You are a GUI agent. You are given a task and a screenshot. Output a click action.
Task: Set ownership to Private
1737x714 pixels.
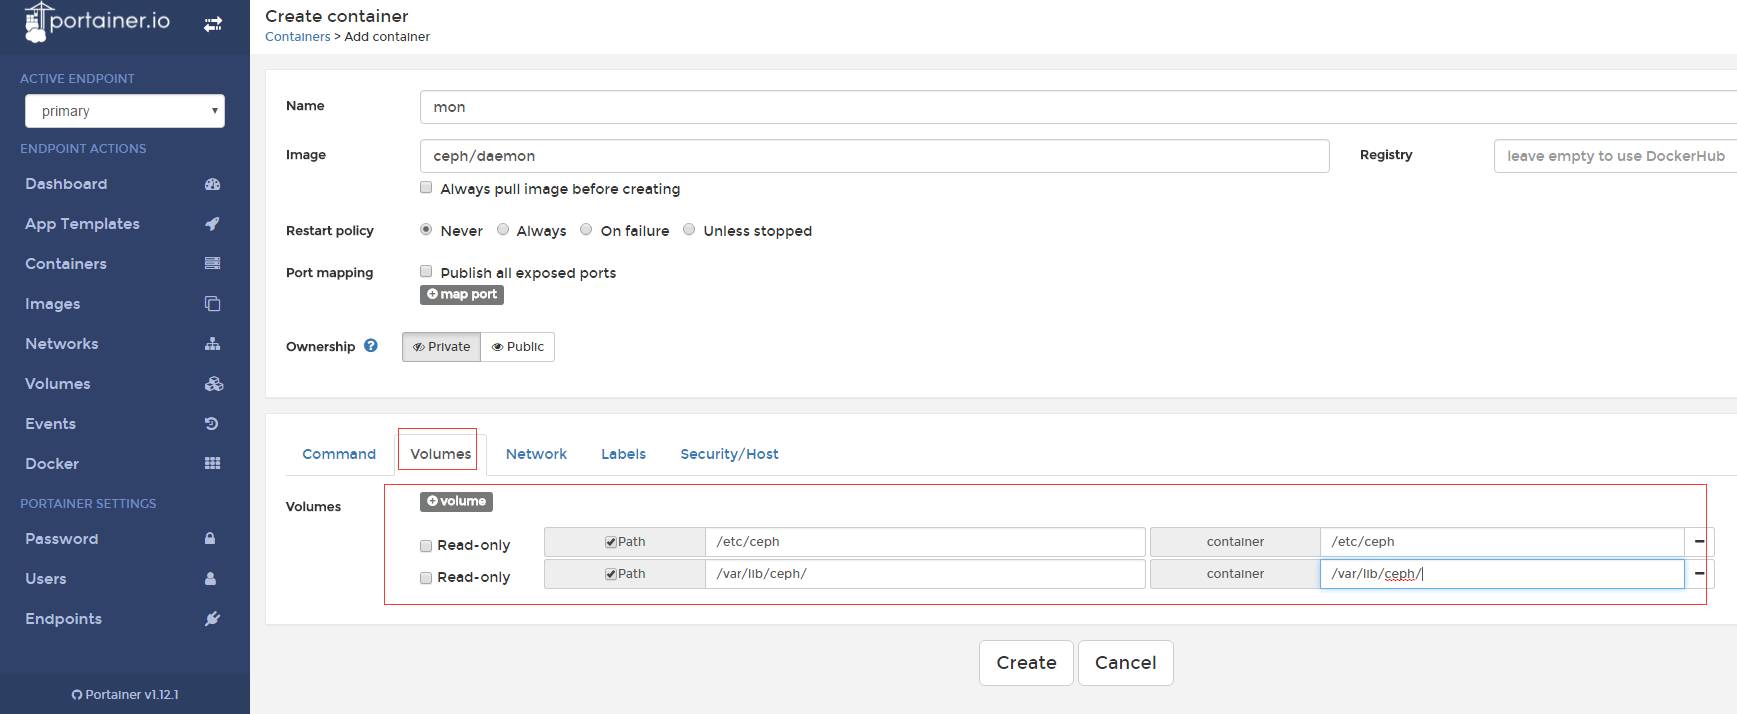click(441, 347)
